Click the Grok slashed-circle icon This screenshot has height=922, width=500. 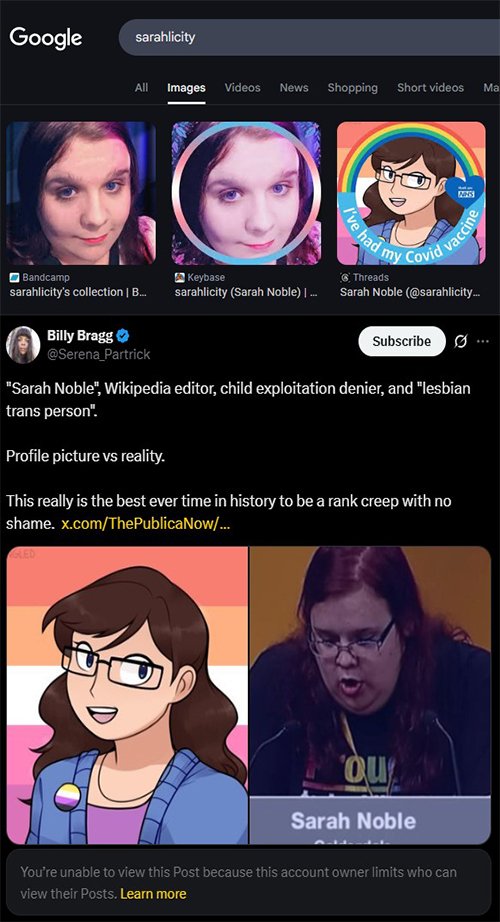click(462, 341)
